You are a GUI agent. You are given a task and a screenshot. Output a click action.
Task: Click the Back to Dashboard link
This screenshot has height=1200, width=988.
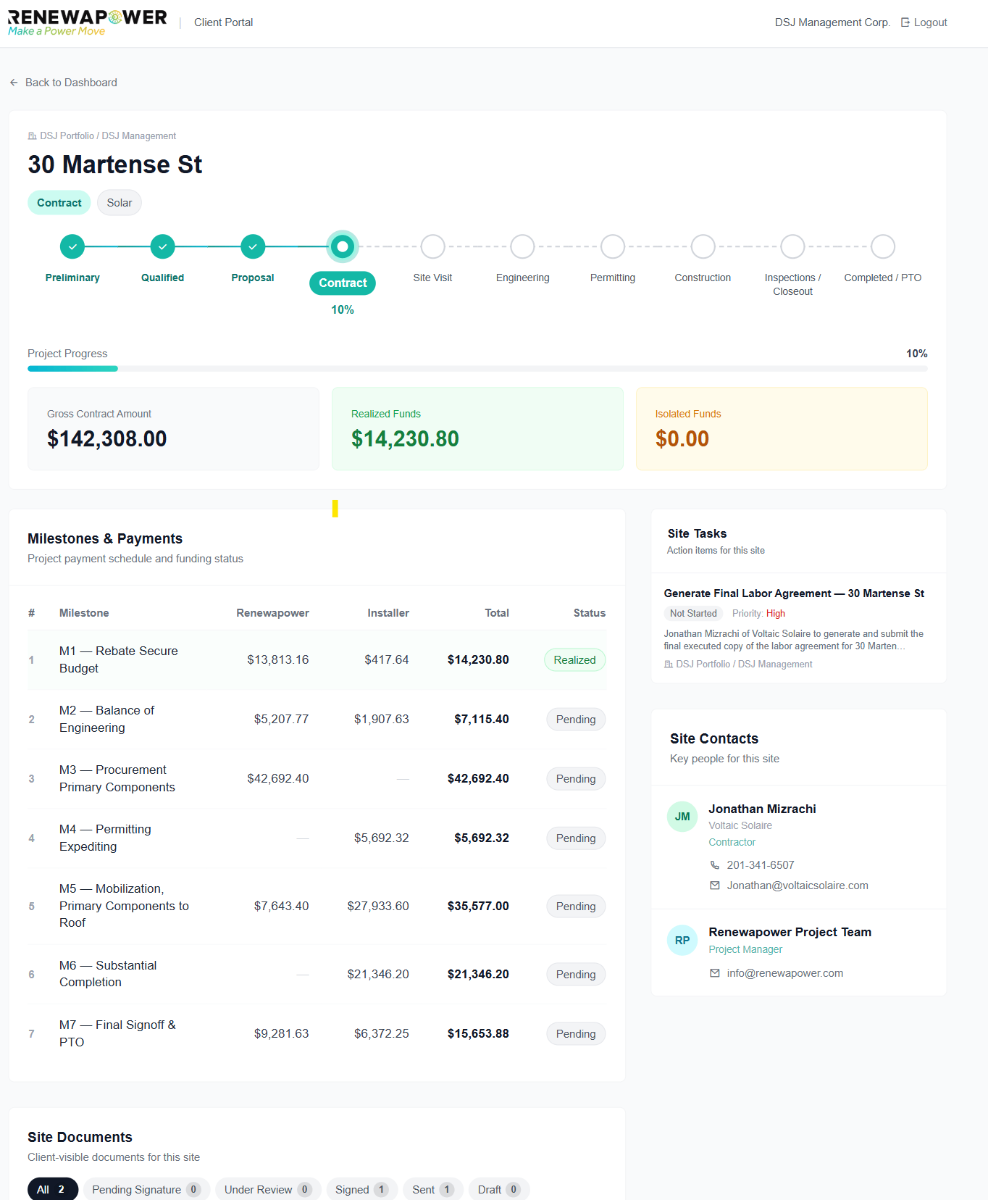pos(70,83)
